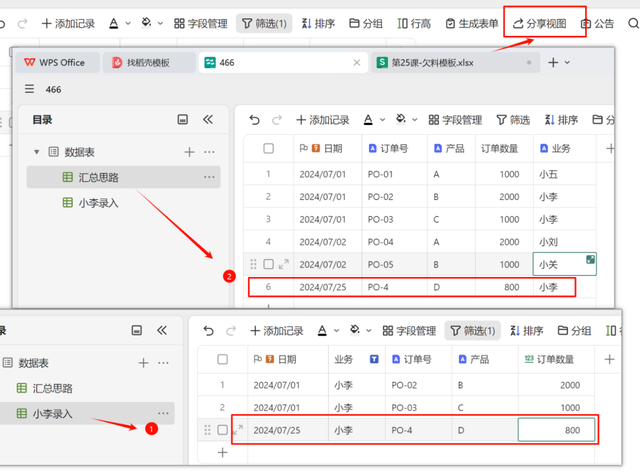Close the 466 tab
This screenshot has height=475, width=640.
coord(357,62)
